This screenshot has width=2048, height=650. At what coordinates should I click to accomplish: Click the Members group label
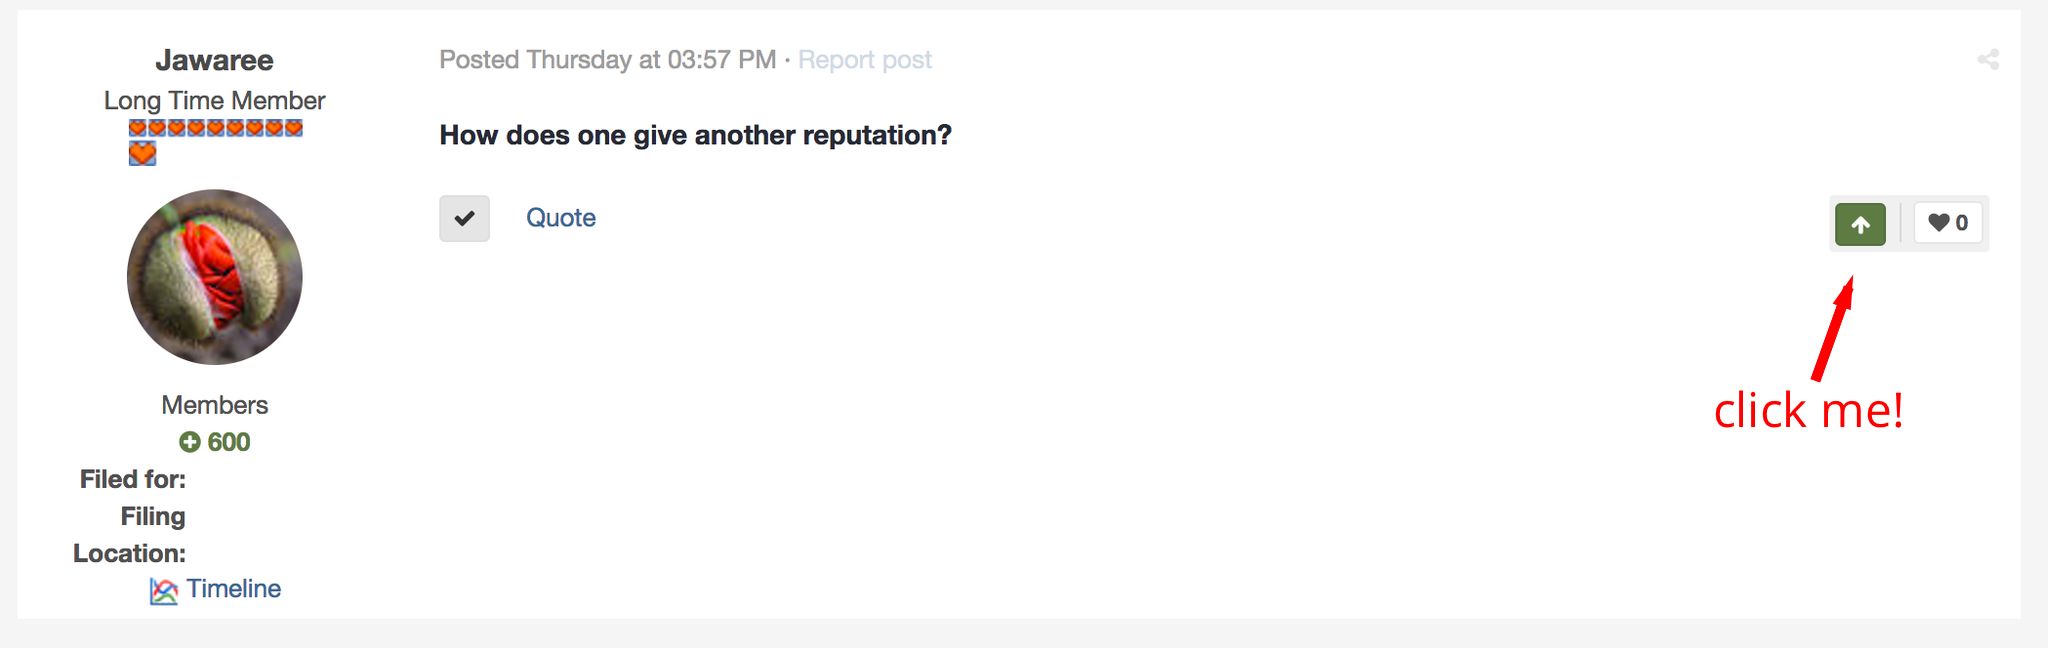[215, 405]
